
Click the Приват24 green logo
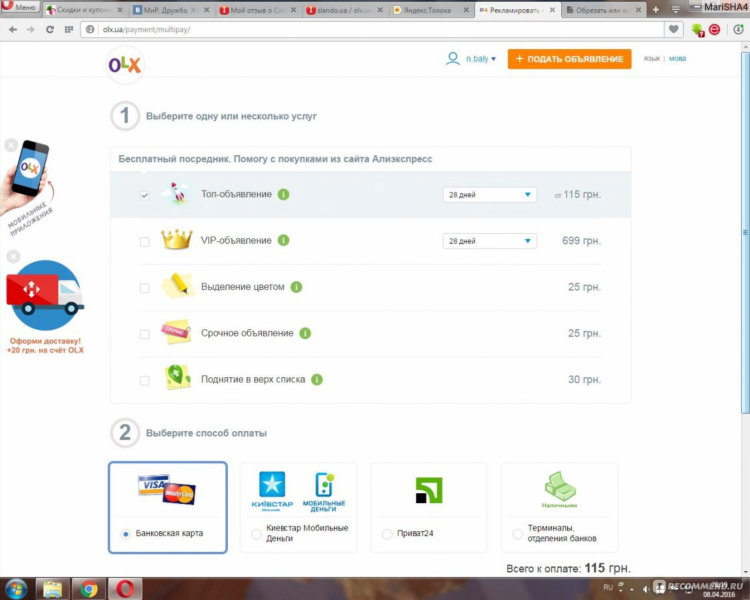(x=429, y=490)
